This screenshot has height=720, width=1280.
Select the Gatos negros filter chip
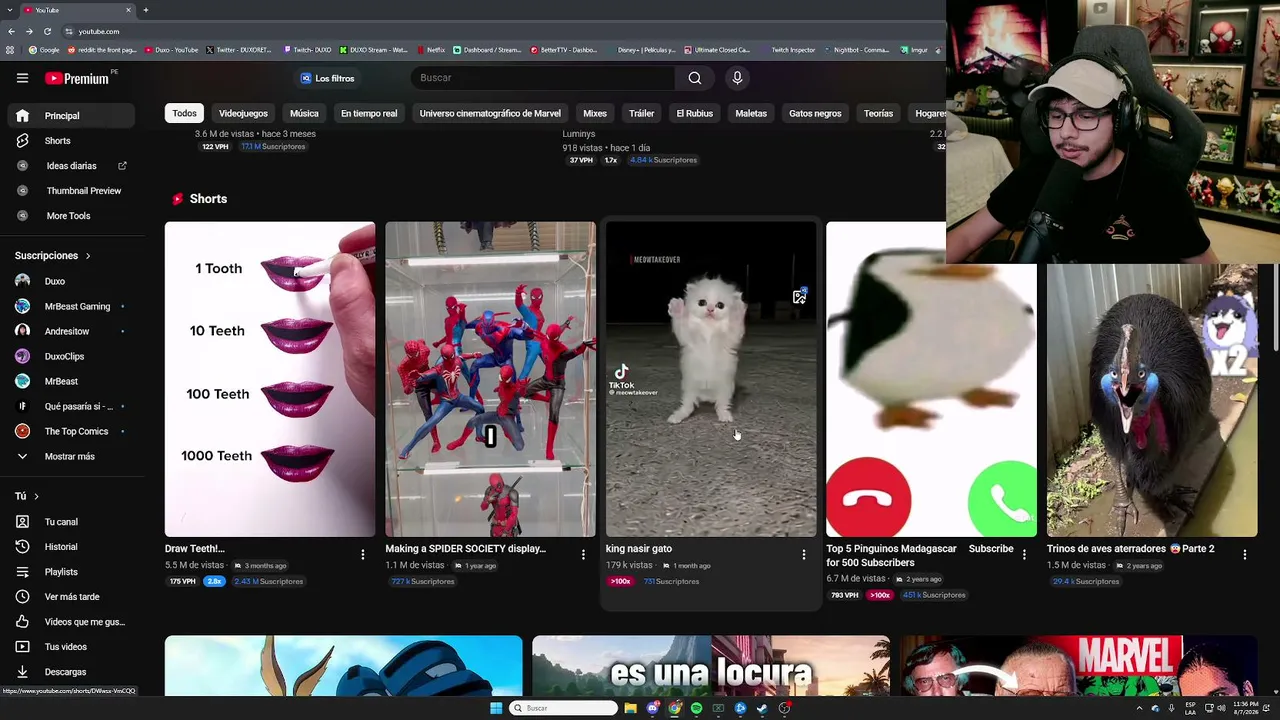[x=815, y=113]
